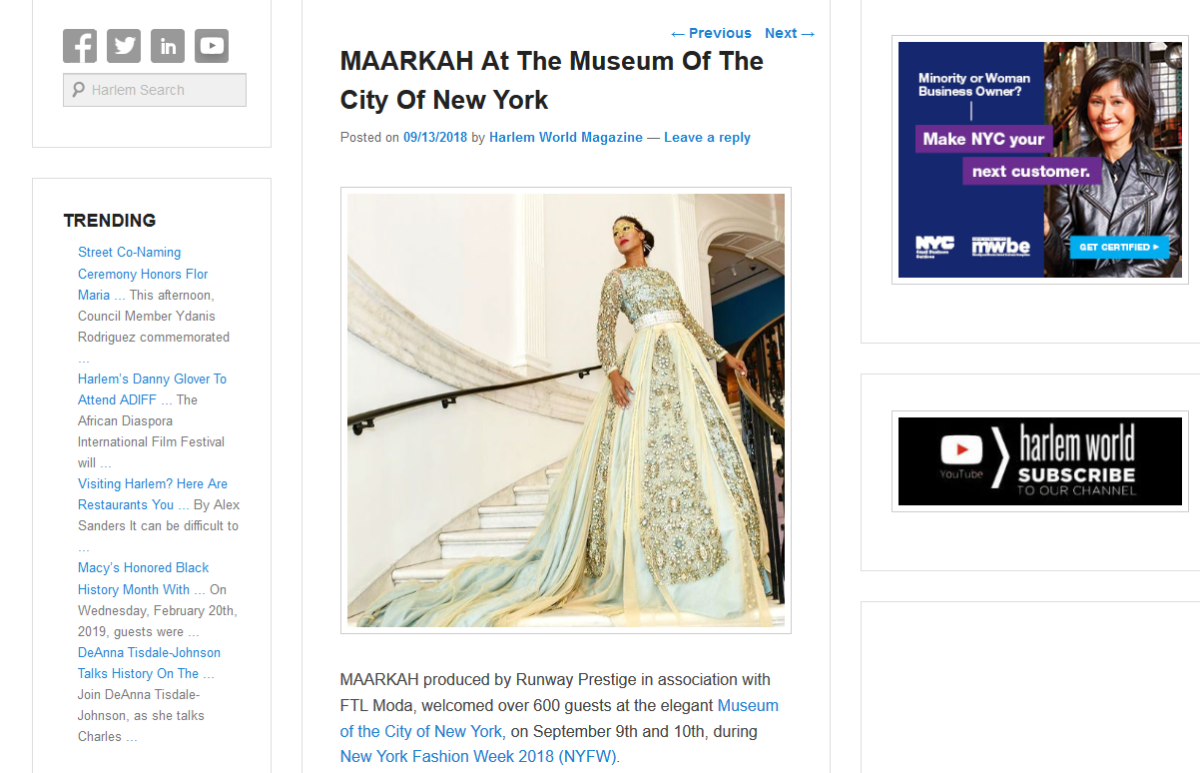Click the Leave a reply link
Image resolution: width=1200 pixels, height=773 pixels.
pos(707,137)
